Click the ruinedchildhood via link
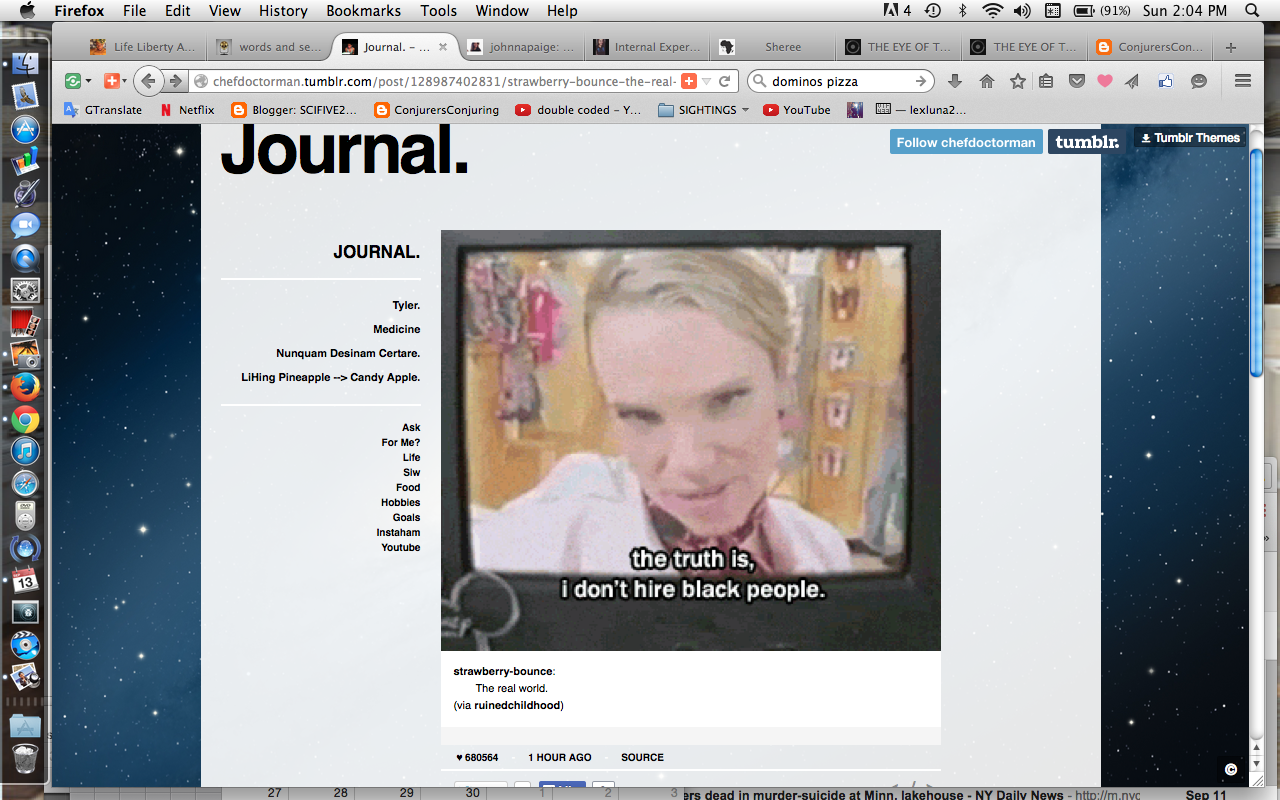 point(517,705)
